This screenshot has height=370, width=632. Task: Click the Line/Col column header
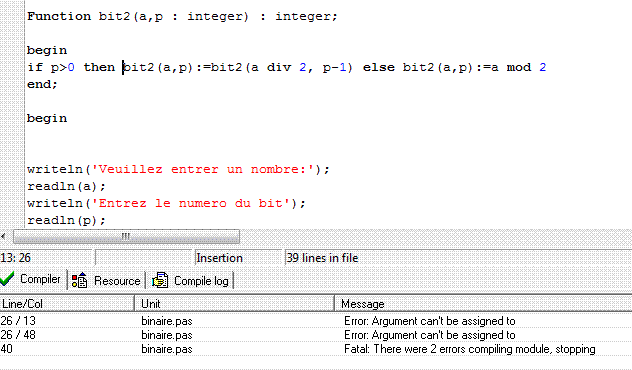tap(67, 303)
